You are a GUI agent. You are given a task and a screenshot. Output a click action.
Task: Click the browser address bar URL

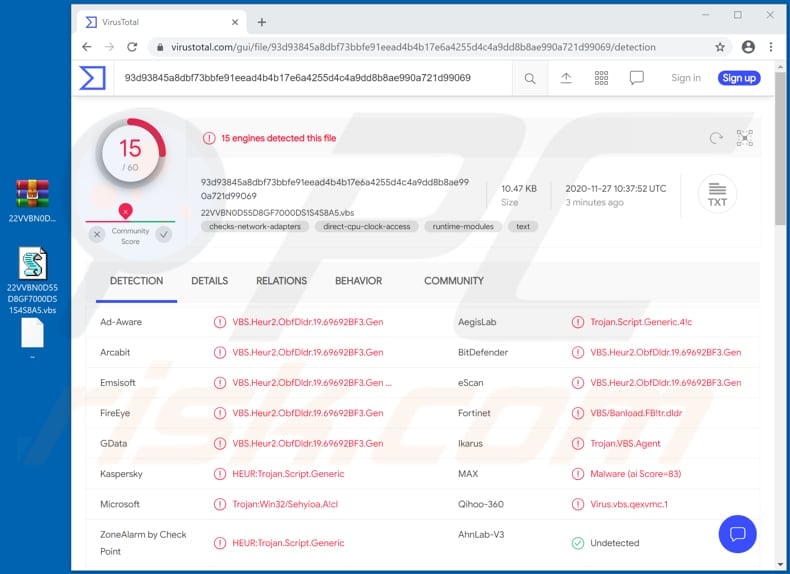click(x=413, y=47)
